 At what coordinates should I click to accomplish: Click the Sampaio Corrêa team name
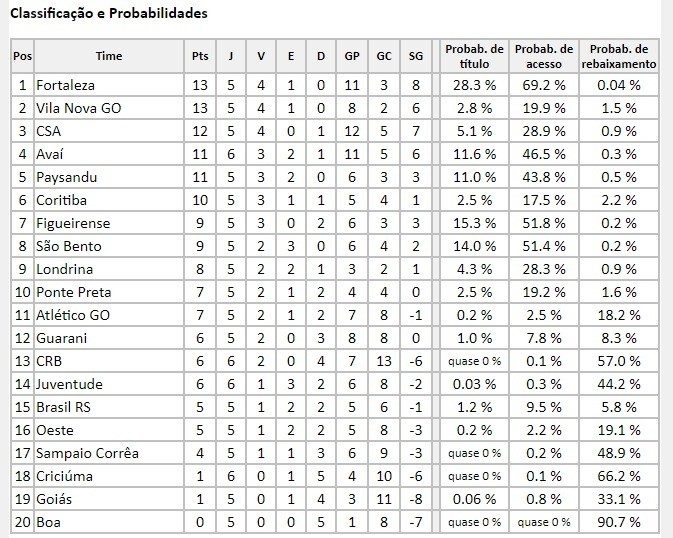pos(88,453)
